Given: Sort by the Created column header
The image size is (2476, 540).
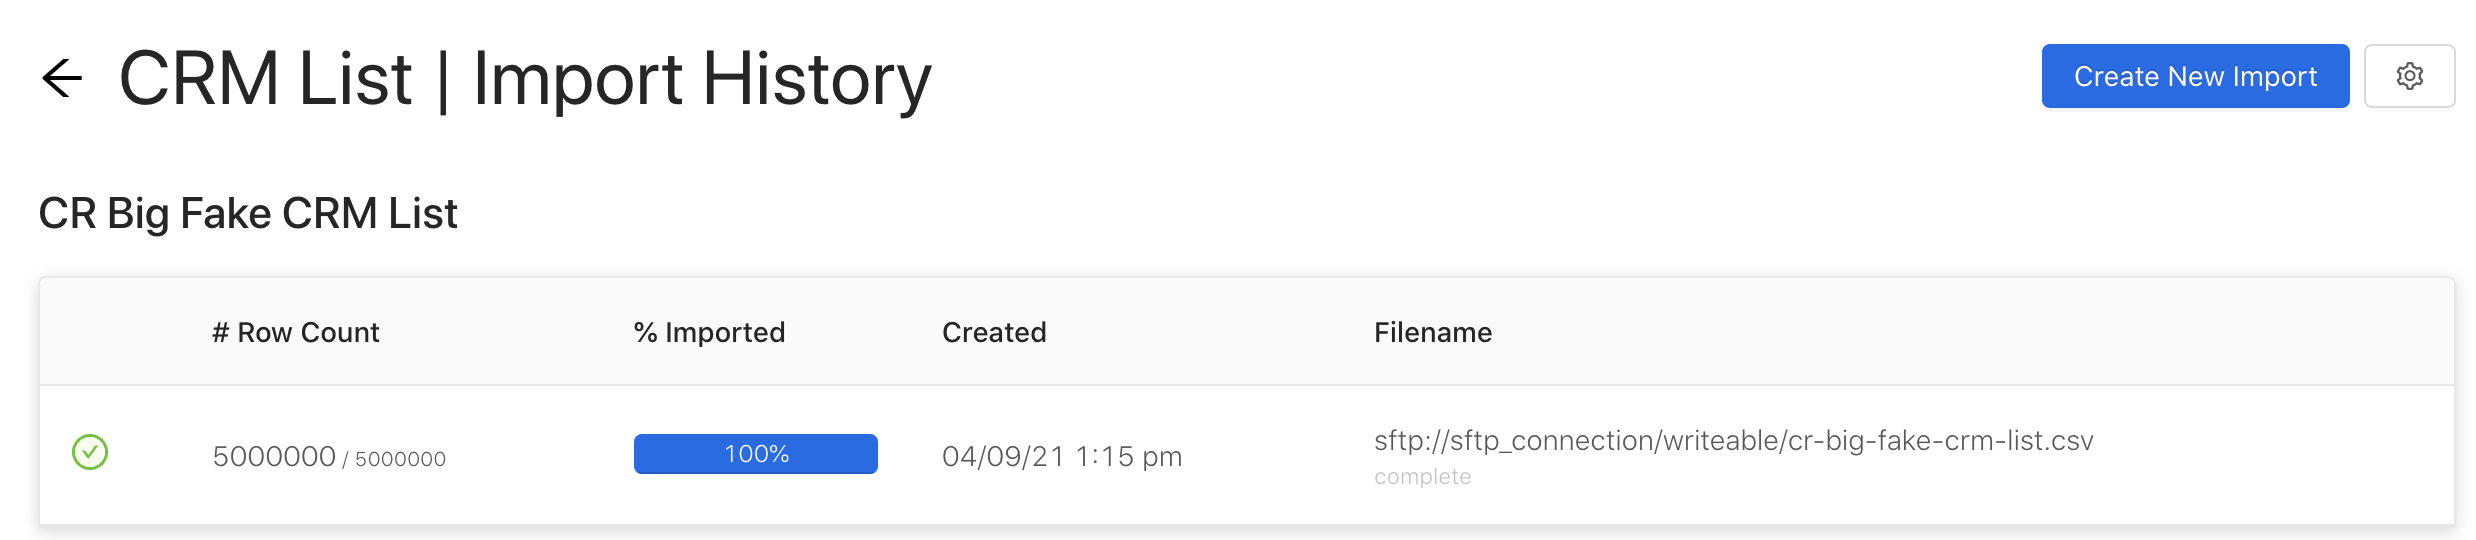Looking at the screenshot, I should (994, 332).
